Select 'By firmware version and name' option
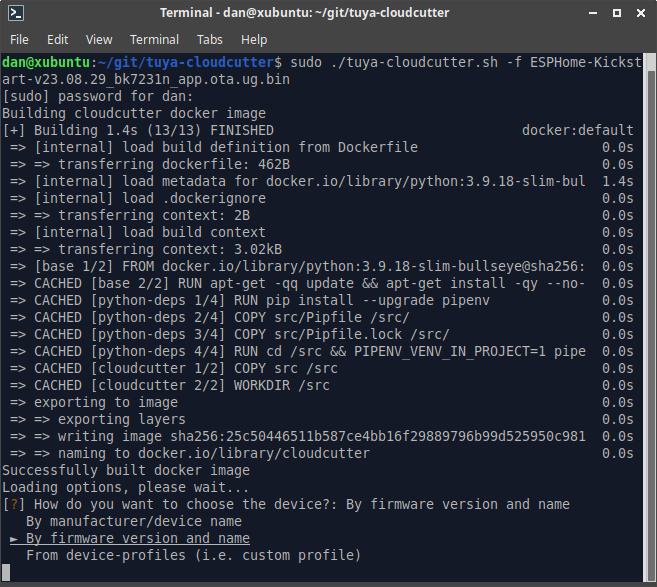The image size is (657, 587). 137,538
